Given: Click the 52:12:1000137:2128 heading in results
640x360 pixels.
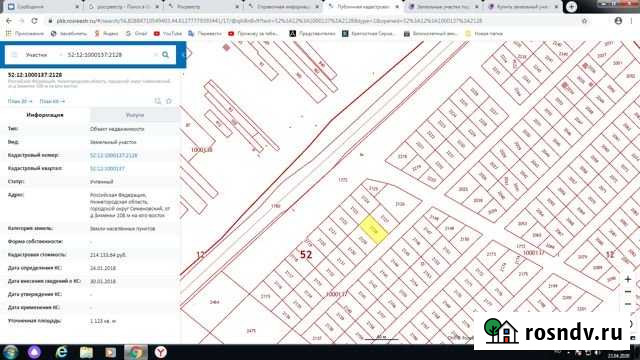Looking at the screenshot, I should (35, 75).
